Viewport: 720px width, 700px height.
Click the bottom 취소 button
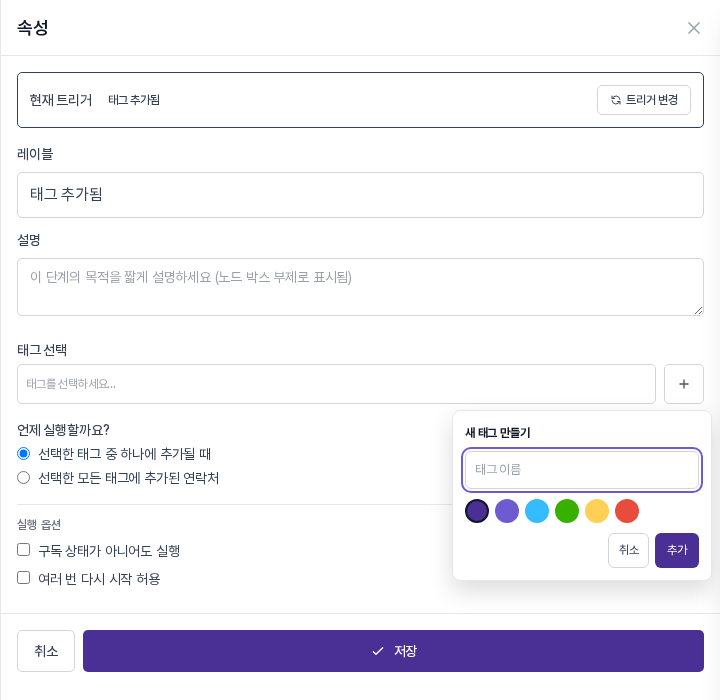coord(46,651)
